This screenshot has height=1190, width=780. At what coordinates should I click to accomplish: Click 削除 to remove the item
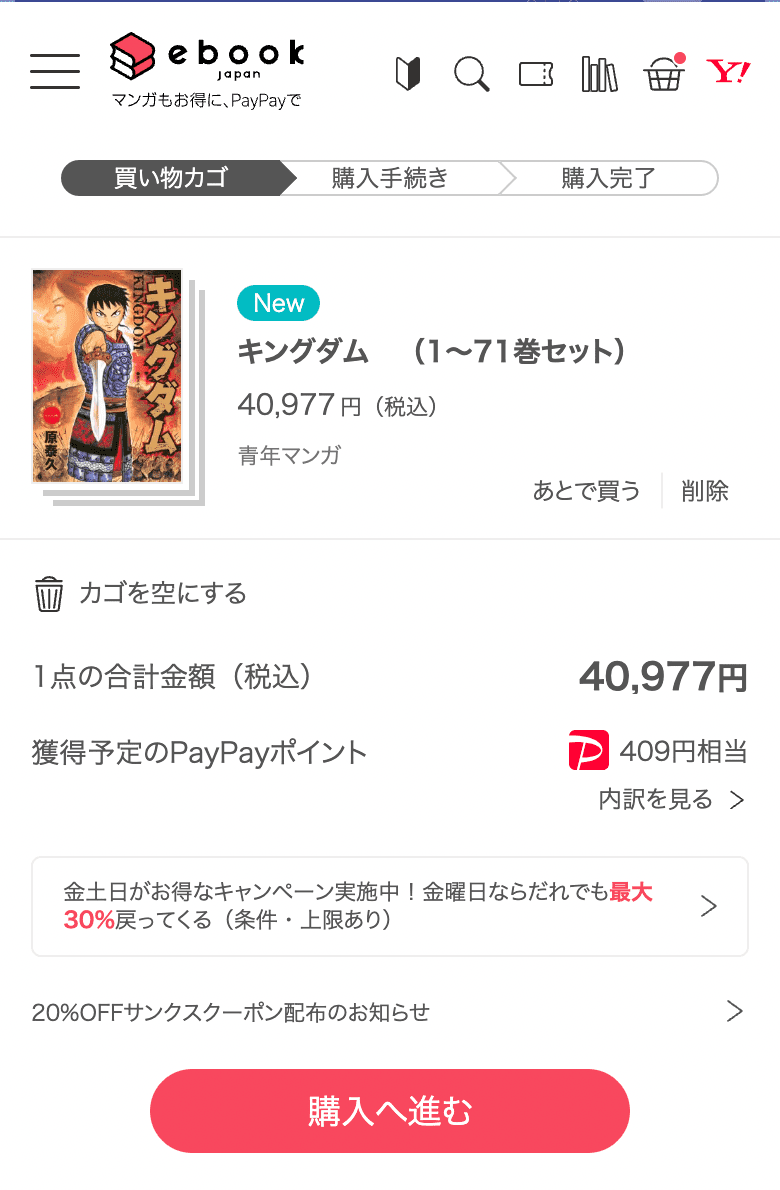(705, 491)
